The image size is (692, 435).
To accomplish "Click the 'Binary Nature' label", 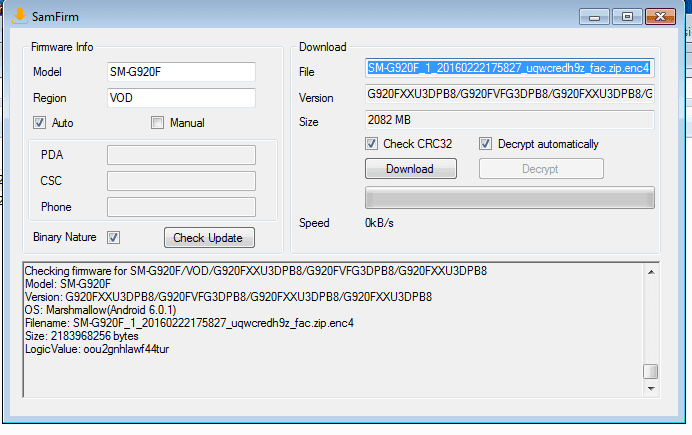I will (x=65, y=237).
